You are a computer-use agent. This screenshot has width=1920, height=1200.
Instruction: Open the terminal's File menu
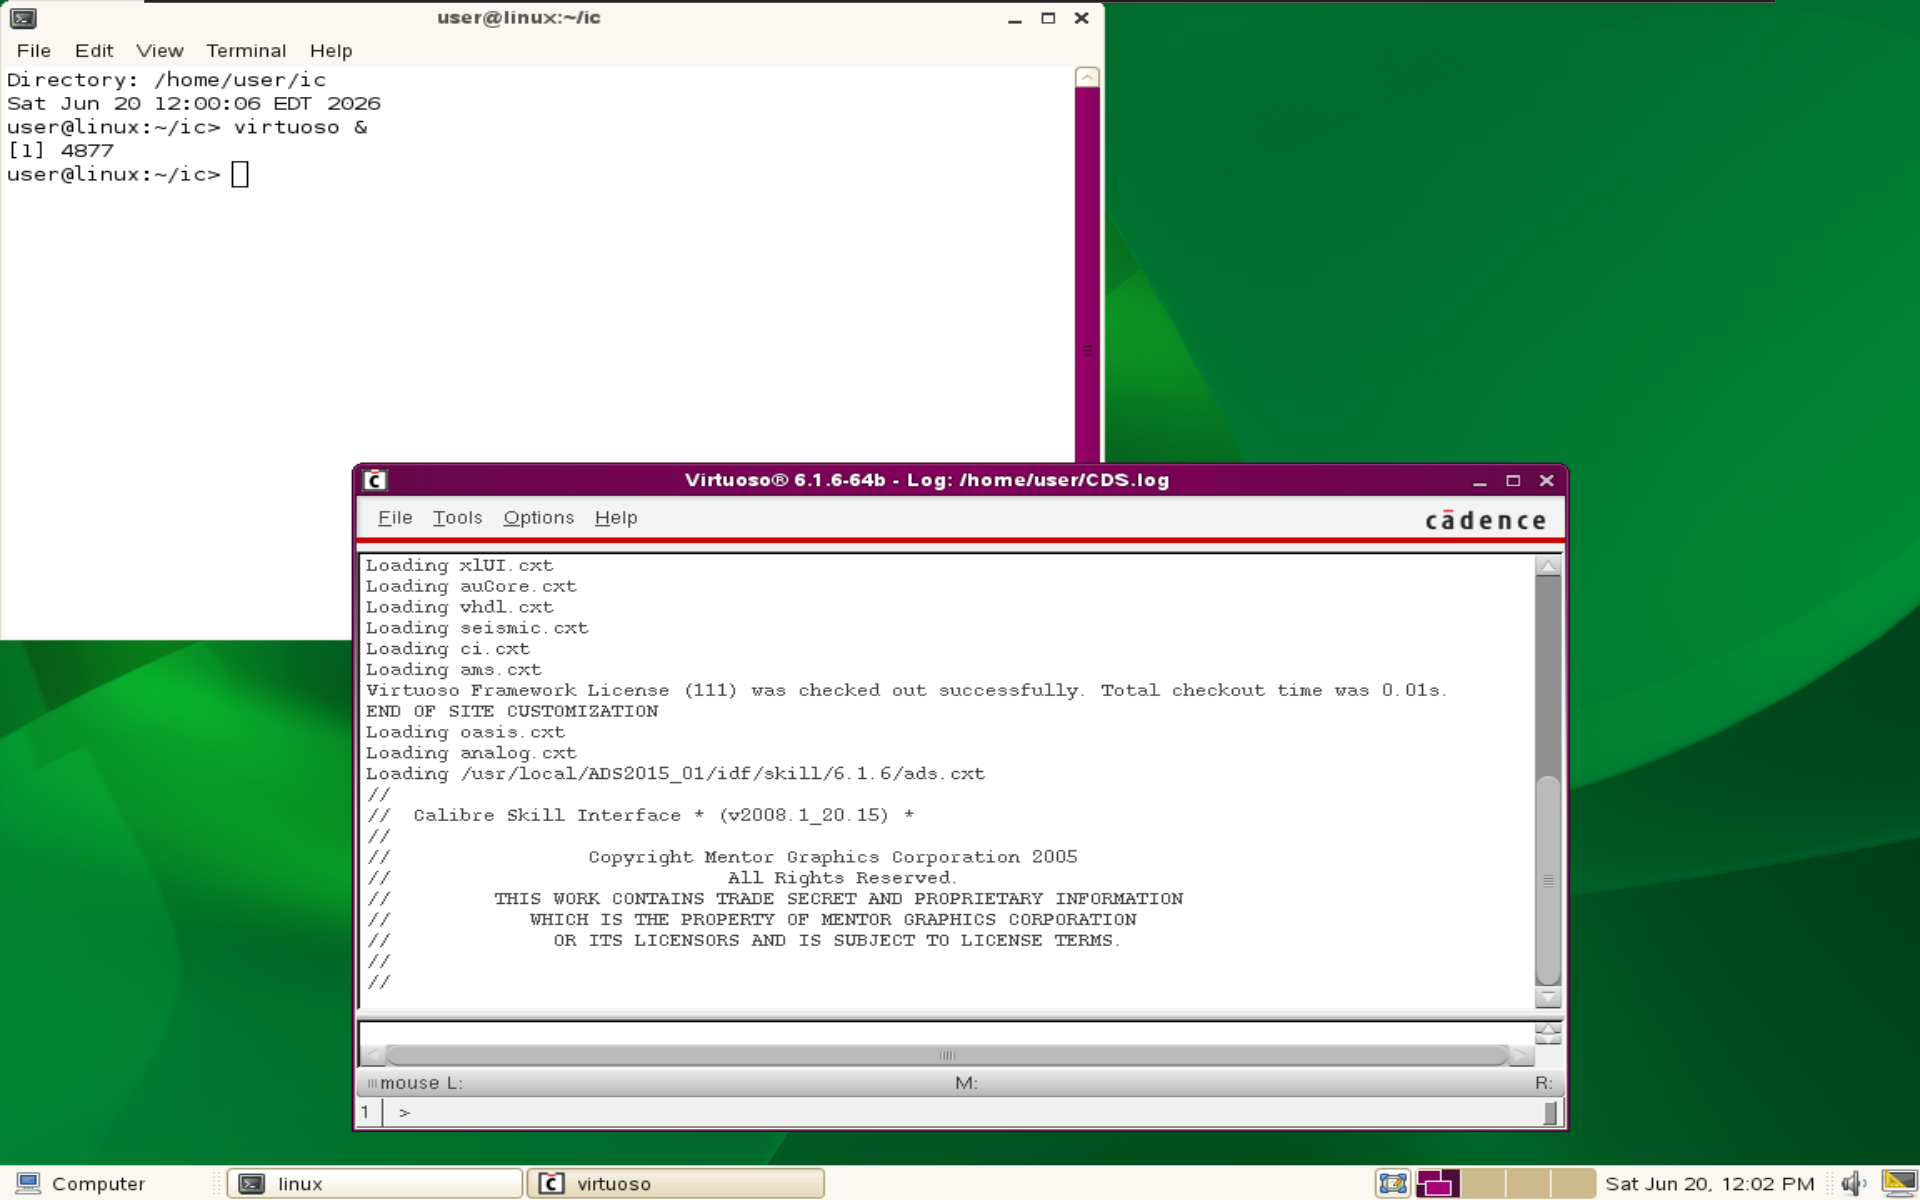coord(33,51)
